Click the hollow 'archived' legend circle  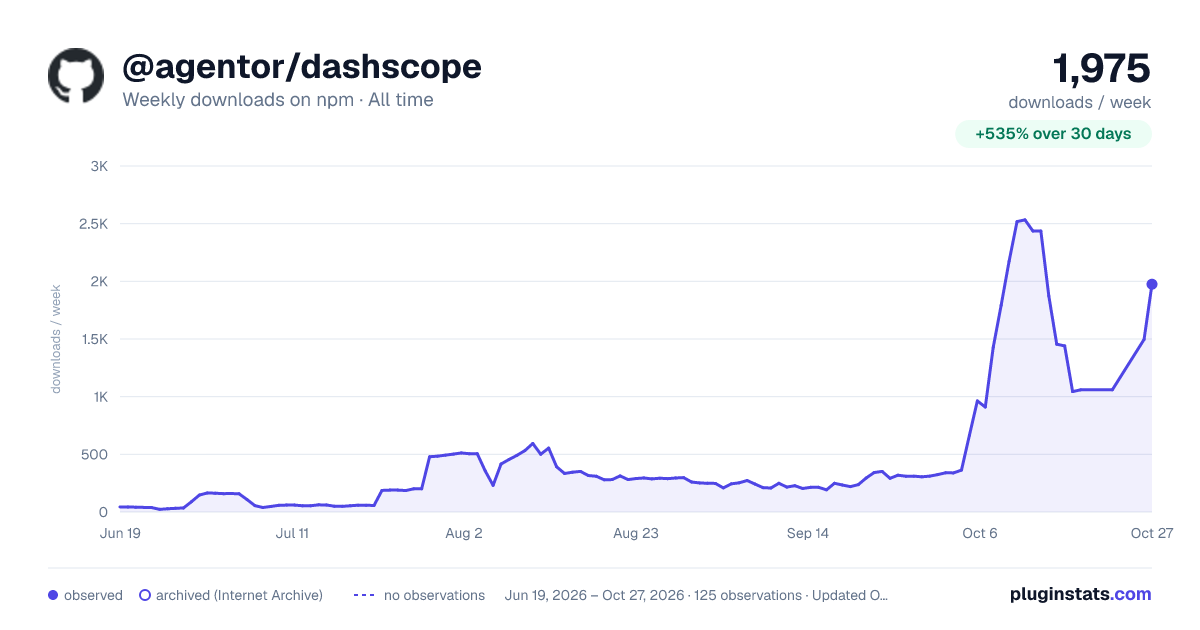pyautogui.click(x=145, y=595)
